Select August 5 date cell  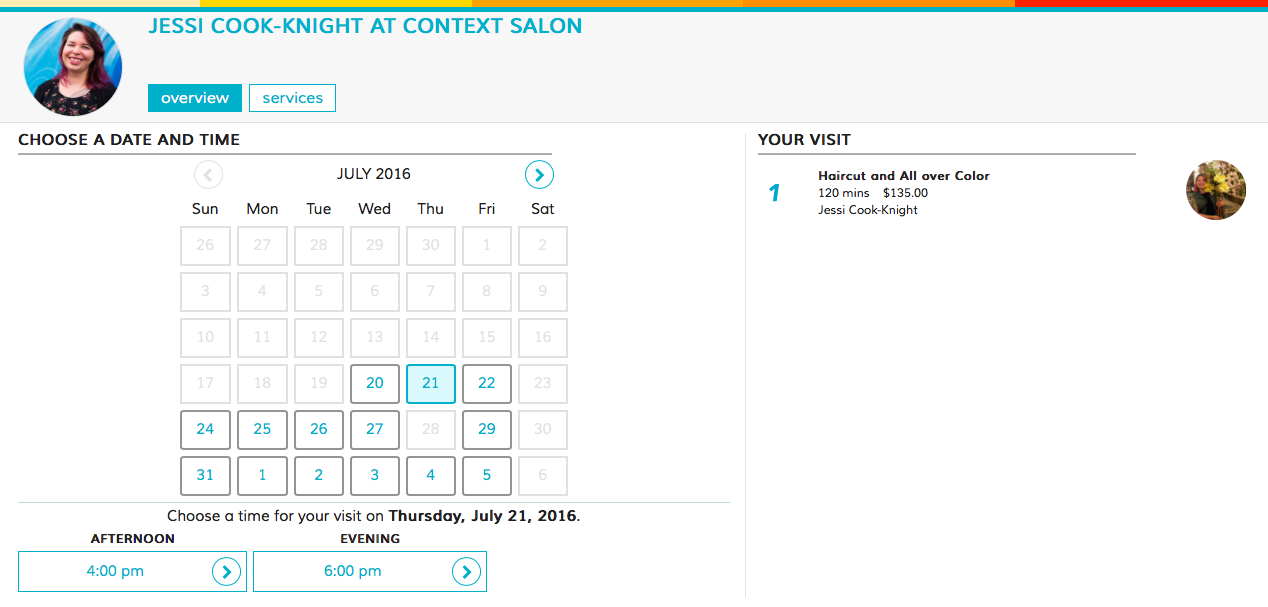pos(487,476)
